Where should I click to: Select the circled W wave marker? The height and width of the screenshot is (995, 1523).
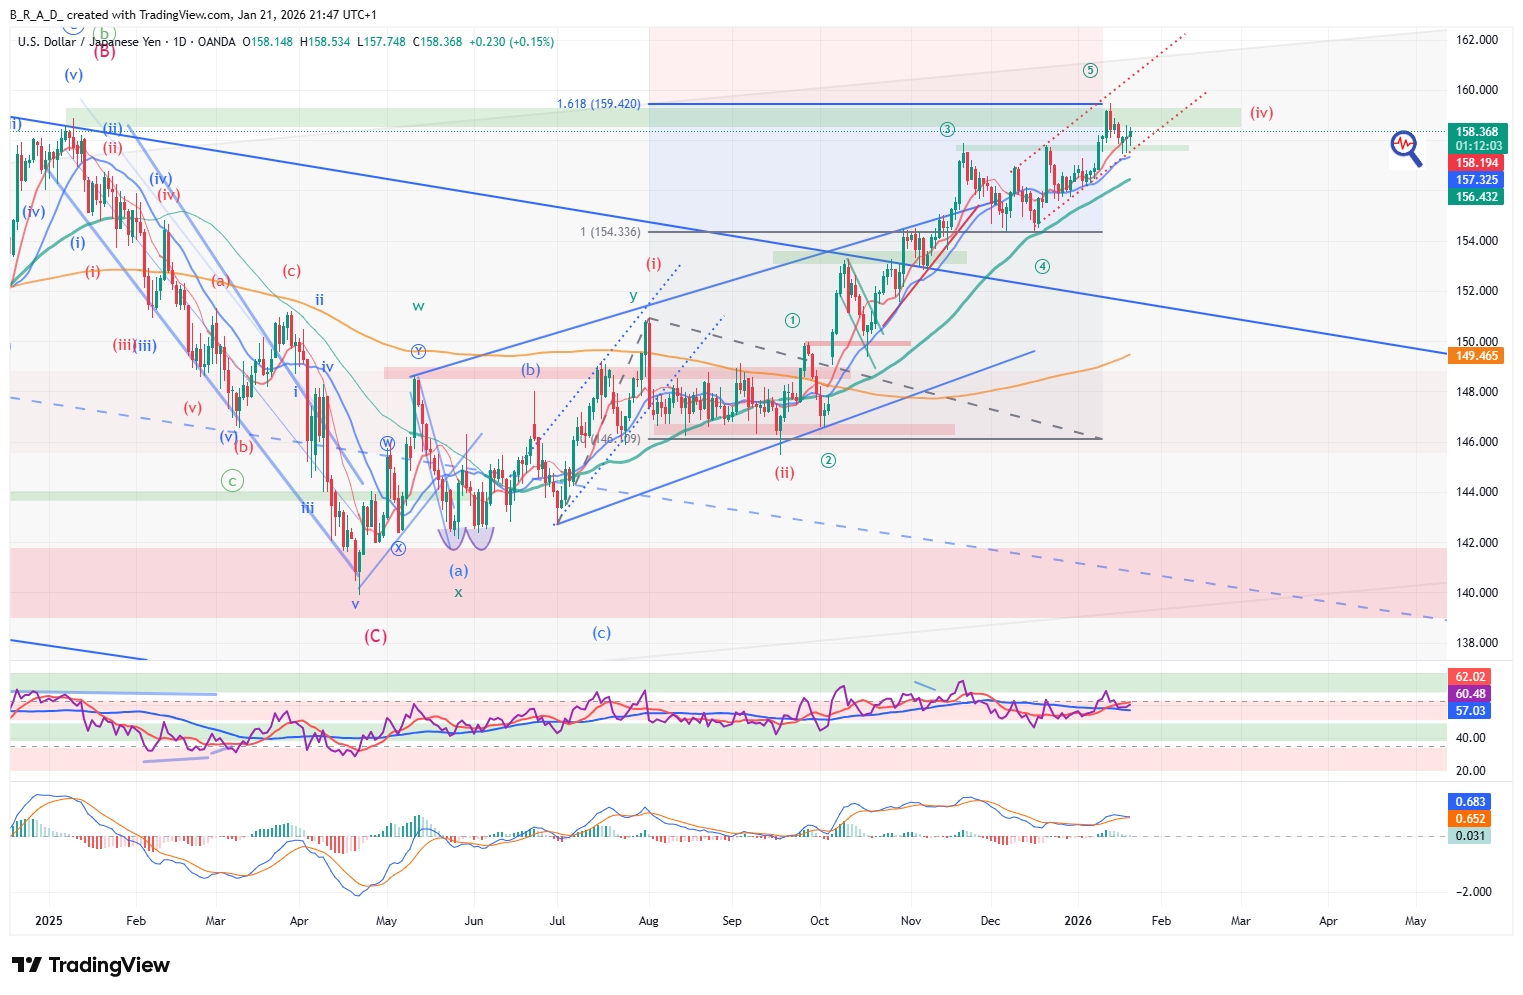point(387,443)
